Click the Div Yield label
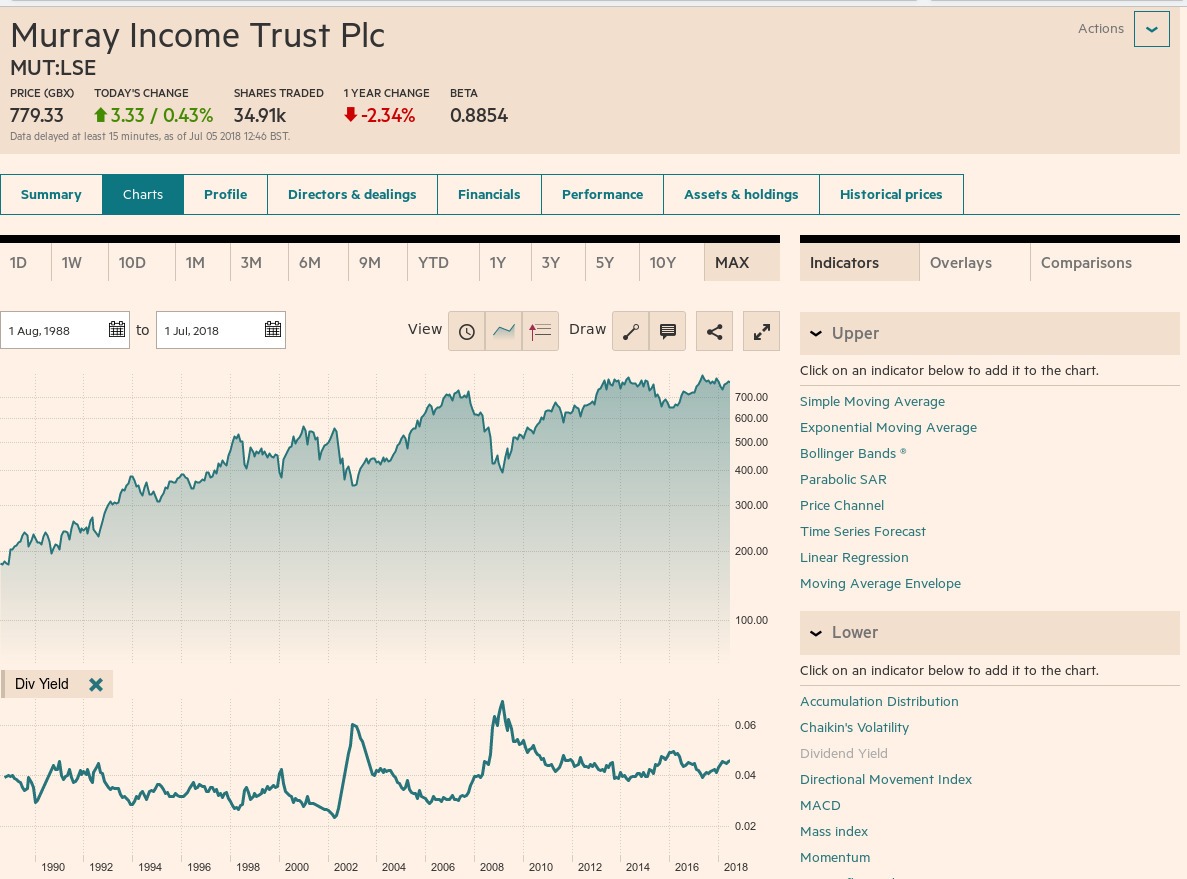This screenshot has width=1187, height=879. (x=42, y=684)
